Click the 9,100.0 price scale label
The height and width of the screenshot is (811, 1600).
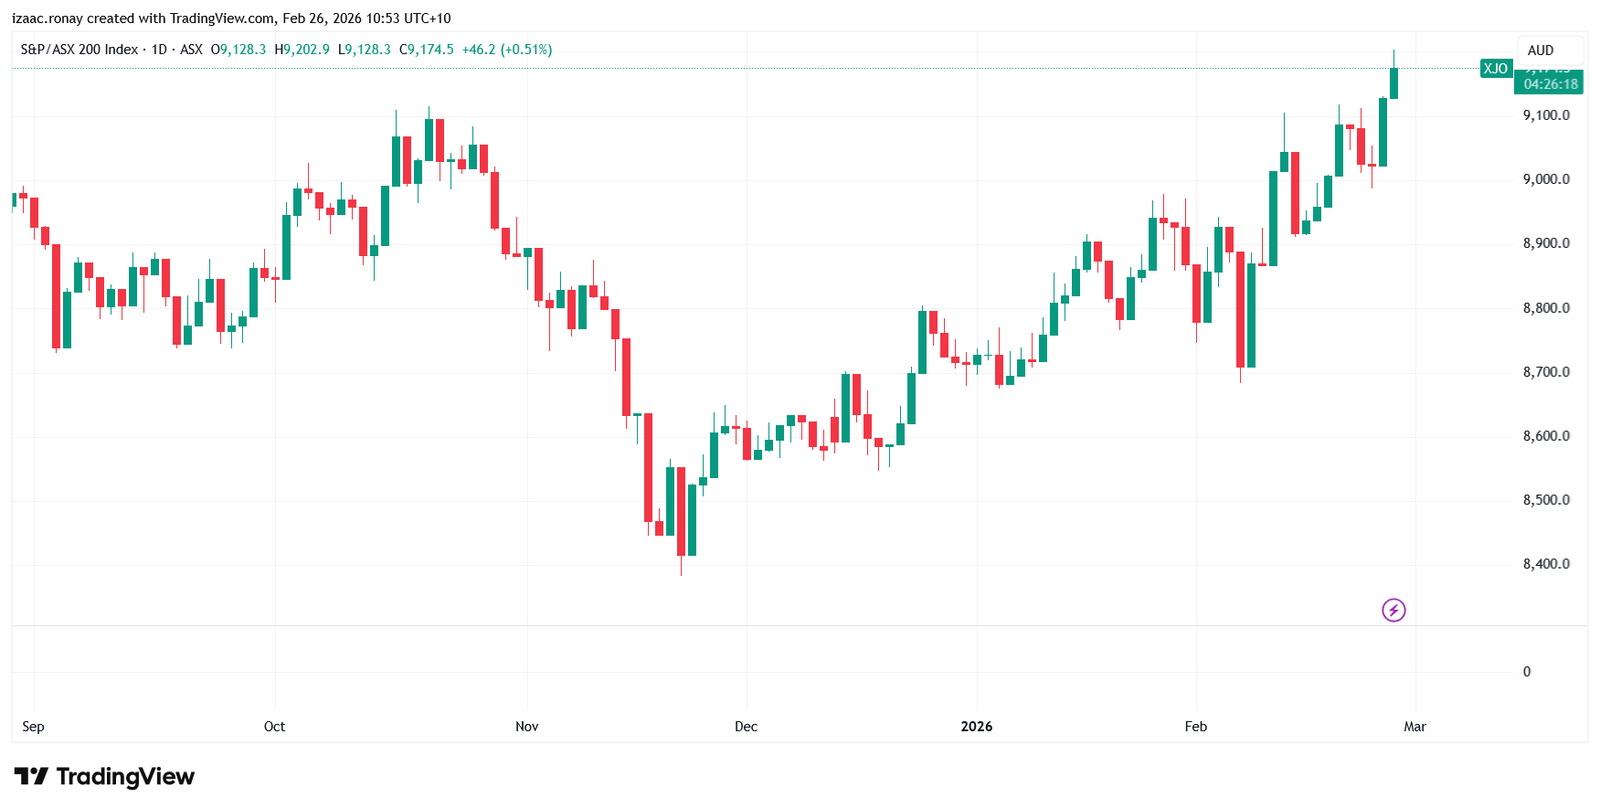point(1546,116)
